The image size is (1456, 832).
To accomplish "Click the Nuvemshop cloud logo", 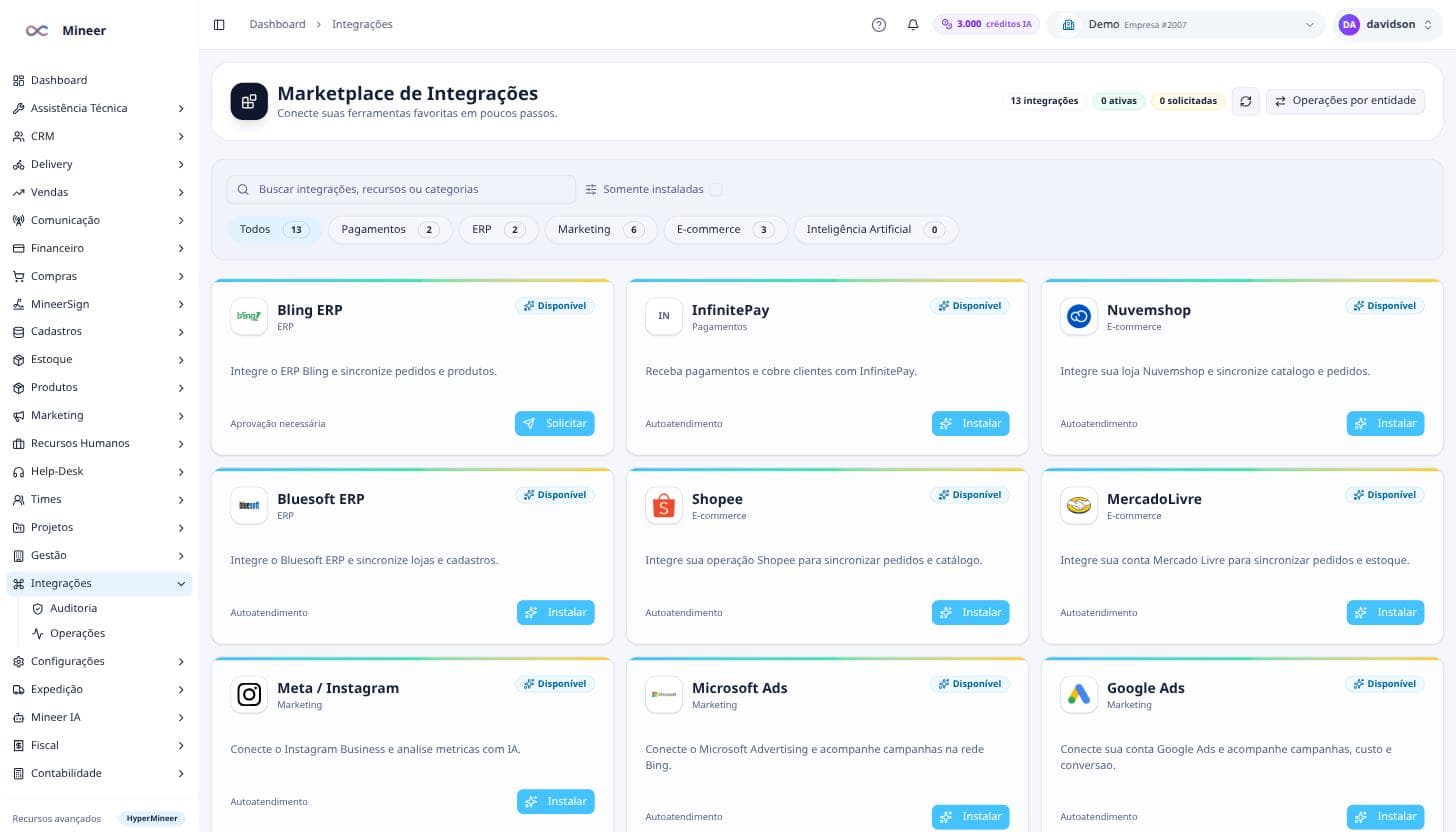I will click(x=1079, y=316).
